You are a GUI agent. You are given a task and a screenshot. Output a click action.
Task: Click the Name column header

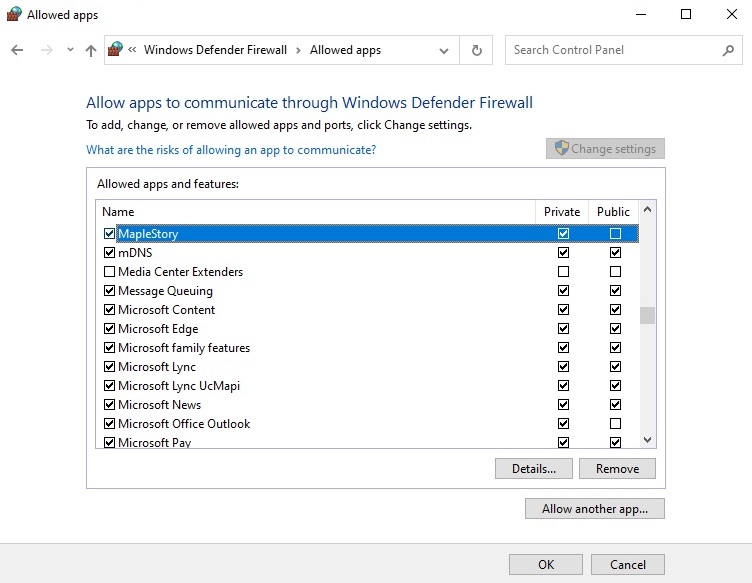point(118,212)
